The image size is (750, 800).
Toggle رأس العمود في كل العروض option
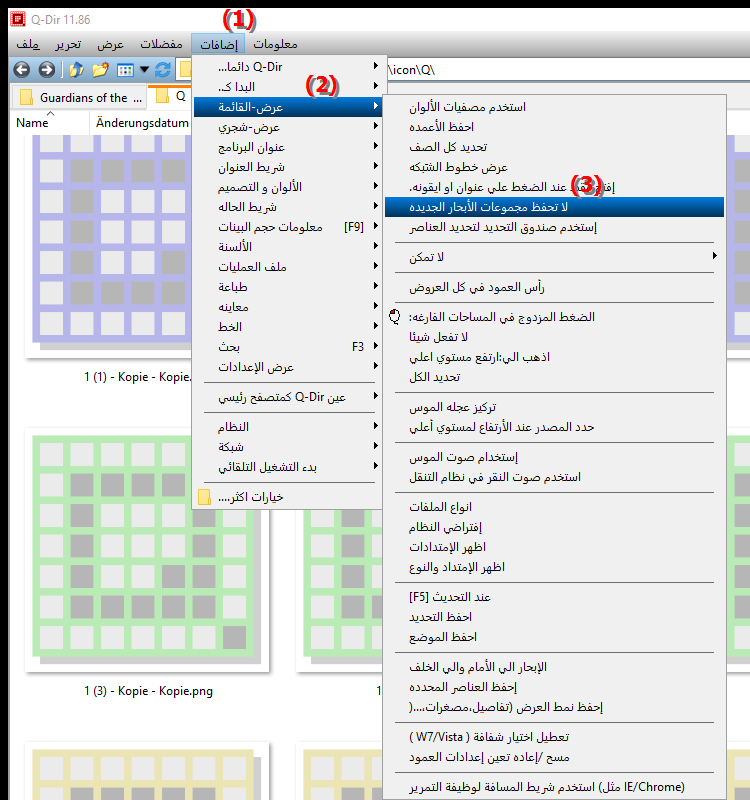click(x=554, y=287)
